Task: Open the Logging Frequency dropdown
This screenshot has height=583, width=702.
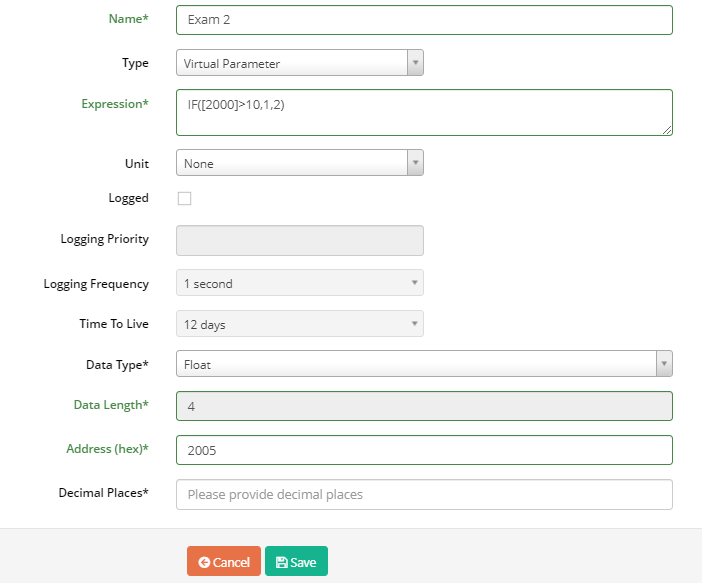Action: coord(300,283)
